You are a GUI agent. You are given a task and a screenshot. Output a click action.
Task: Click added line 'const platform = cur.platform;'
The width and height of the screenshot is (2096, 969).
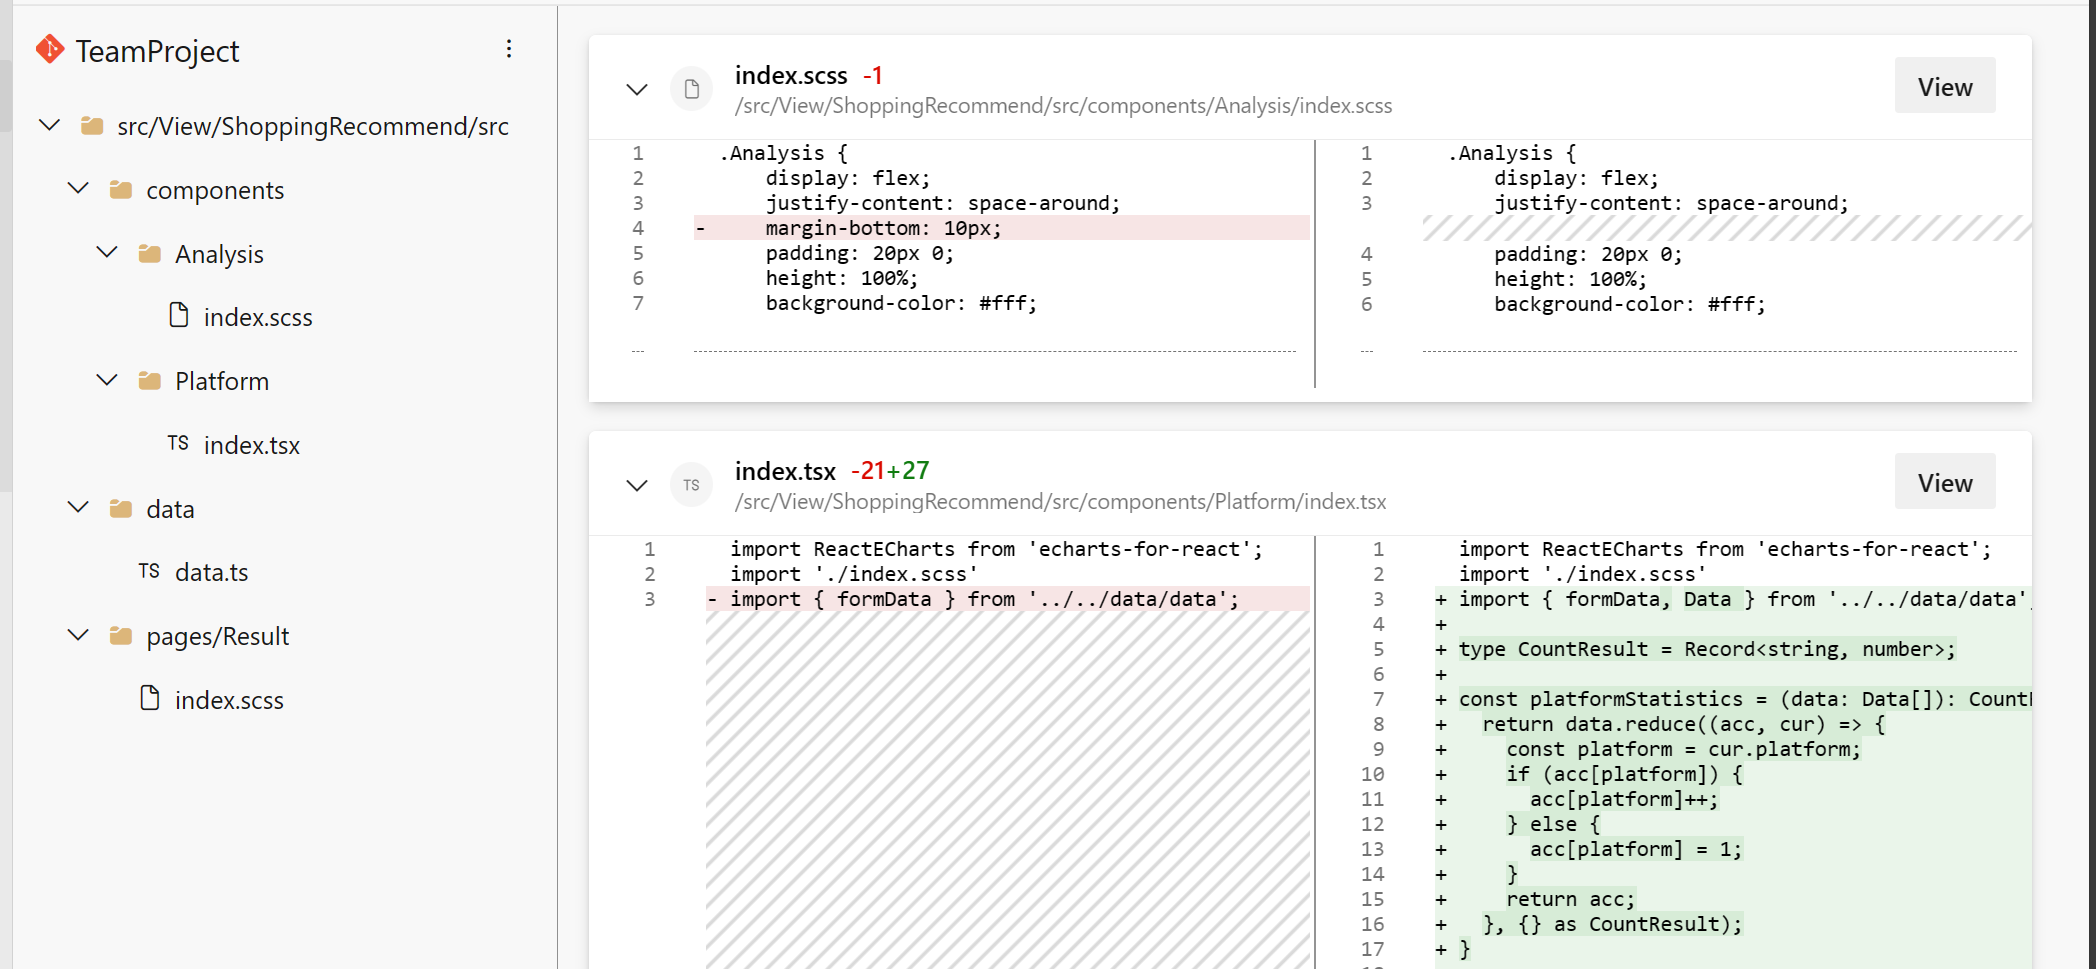click(x=1683, y=749)
